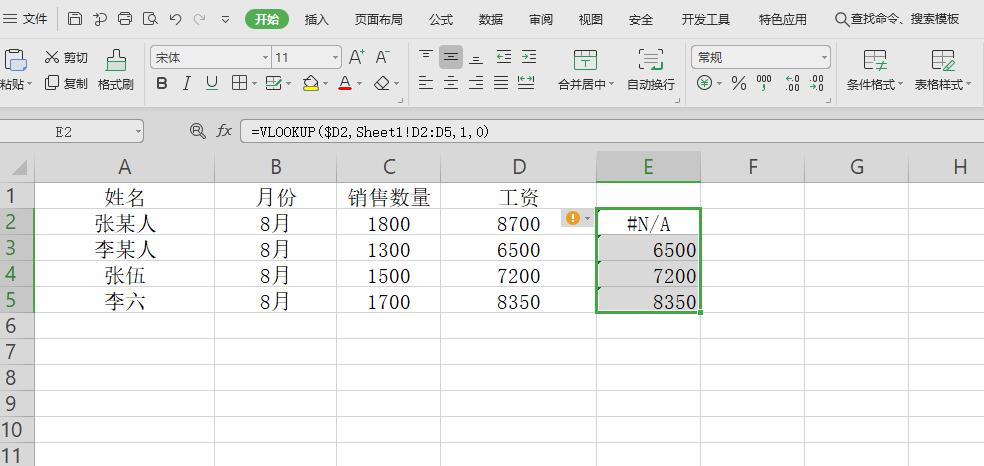The height and width of the screenshot is (466, 984).
Task: Switch to 插入 tab
Action: pyautogui.click(x=317, y=19)
